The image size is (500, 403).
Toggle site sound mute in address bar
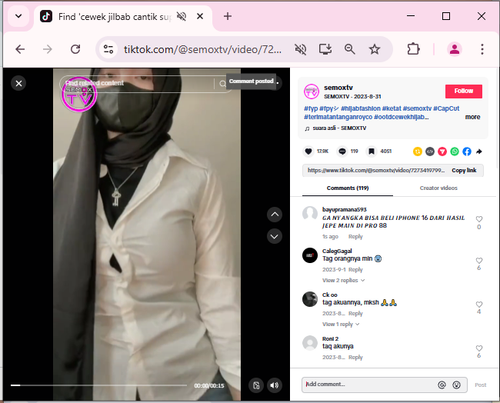(x=300, y=49)
